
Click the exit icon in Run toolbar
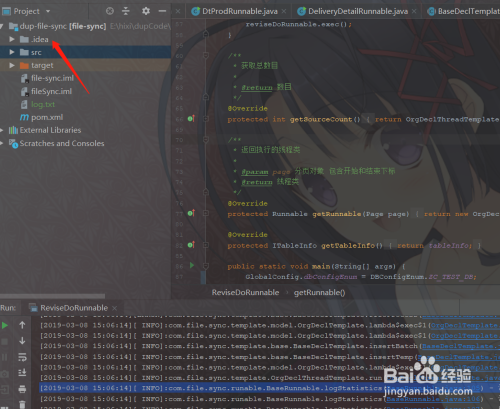5,389
